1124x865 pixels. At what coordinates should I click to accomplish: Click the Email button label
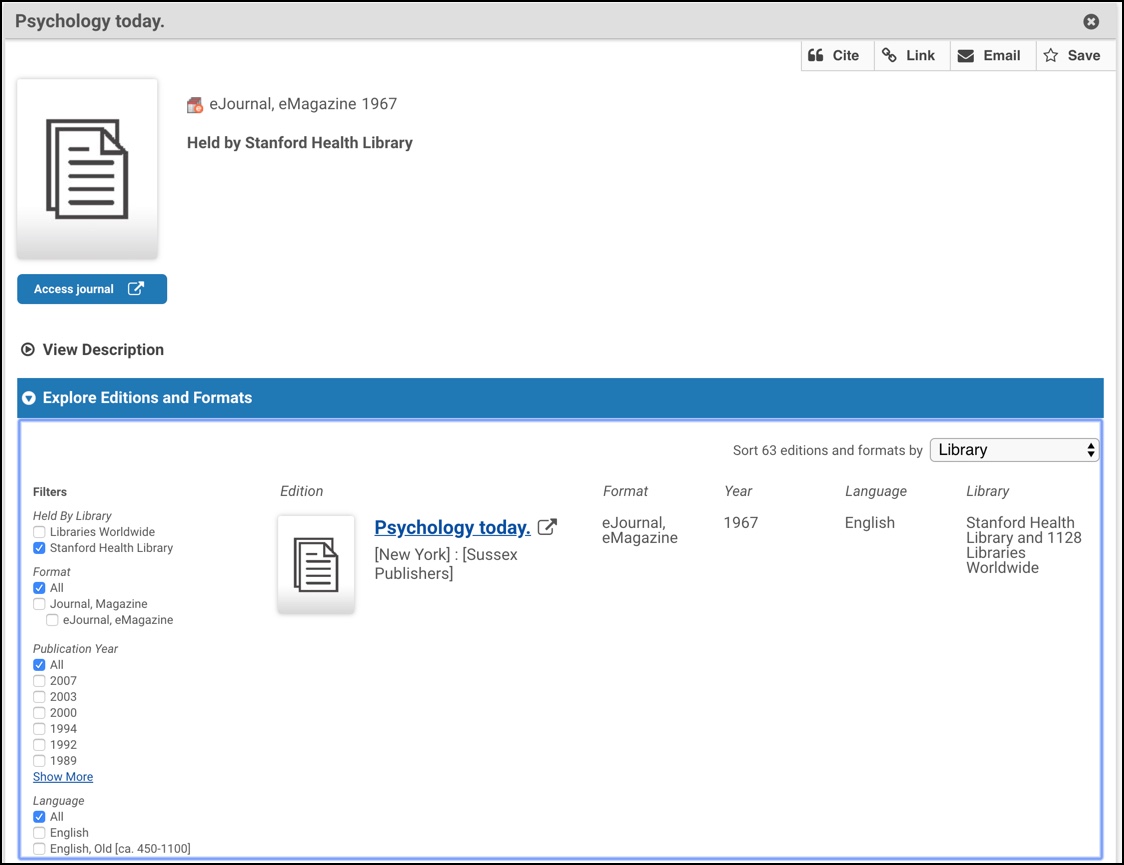1001,55
